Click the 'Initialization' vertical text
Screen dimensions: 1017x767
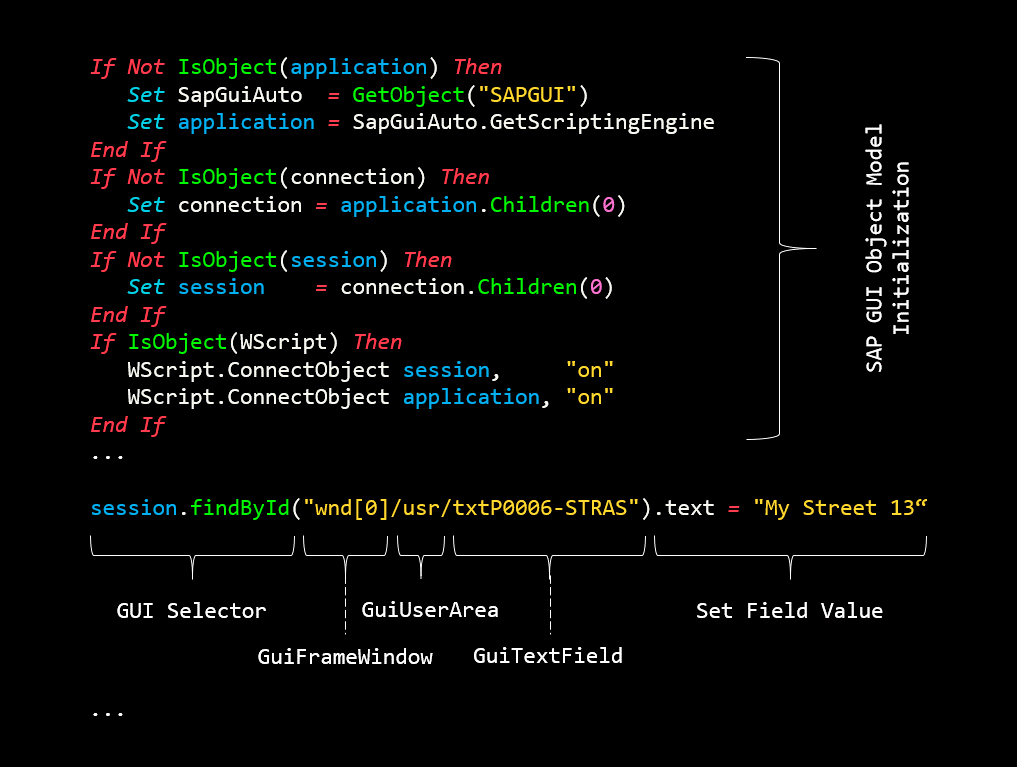pos(902,248)
